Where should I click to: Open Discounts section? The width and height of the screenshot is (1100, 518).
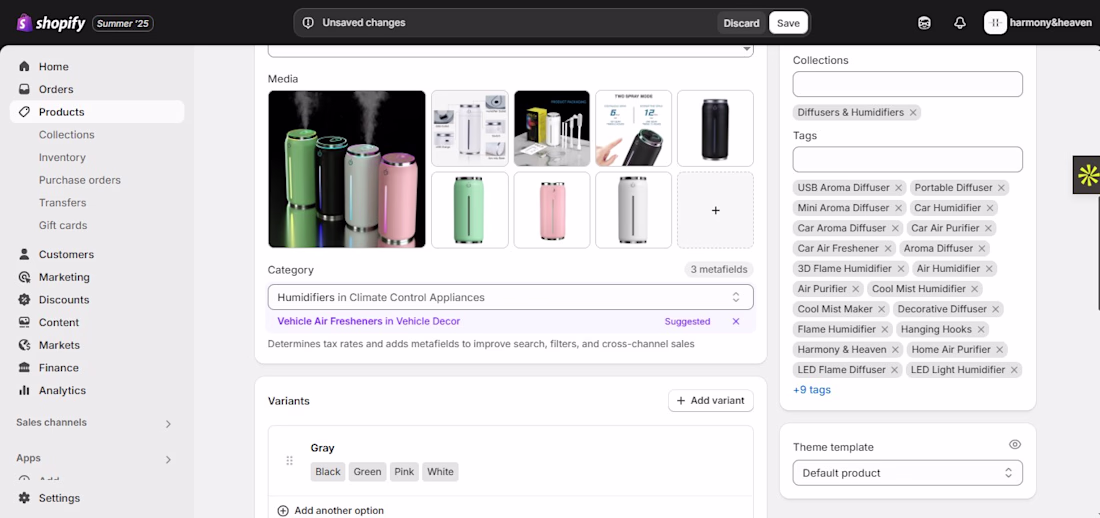point(64,300)
